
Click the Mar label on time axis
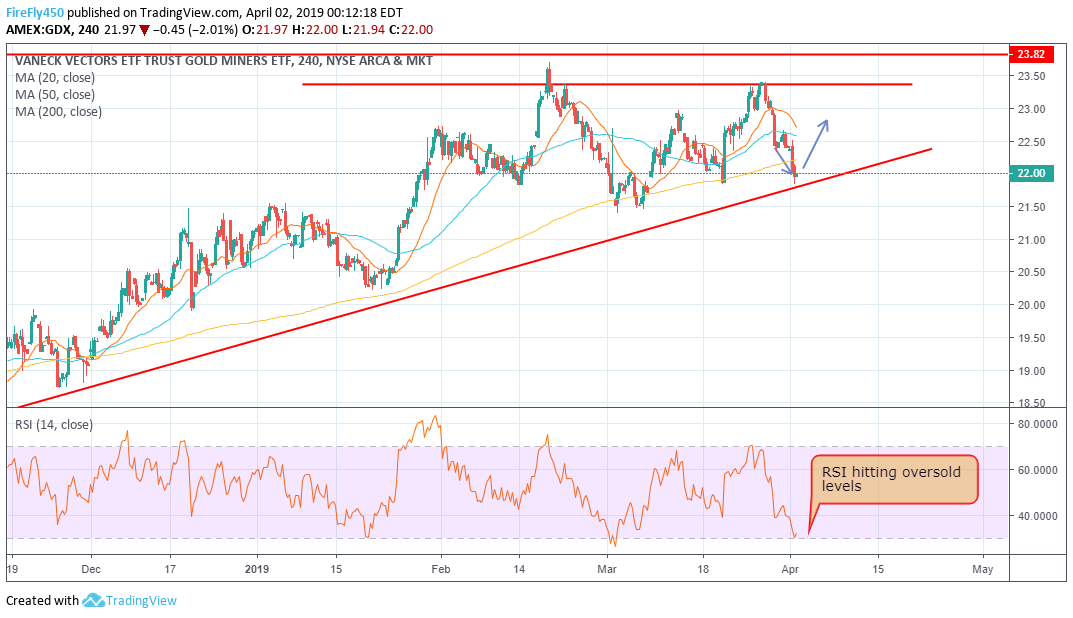pos(607,569)
